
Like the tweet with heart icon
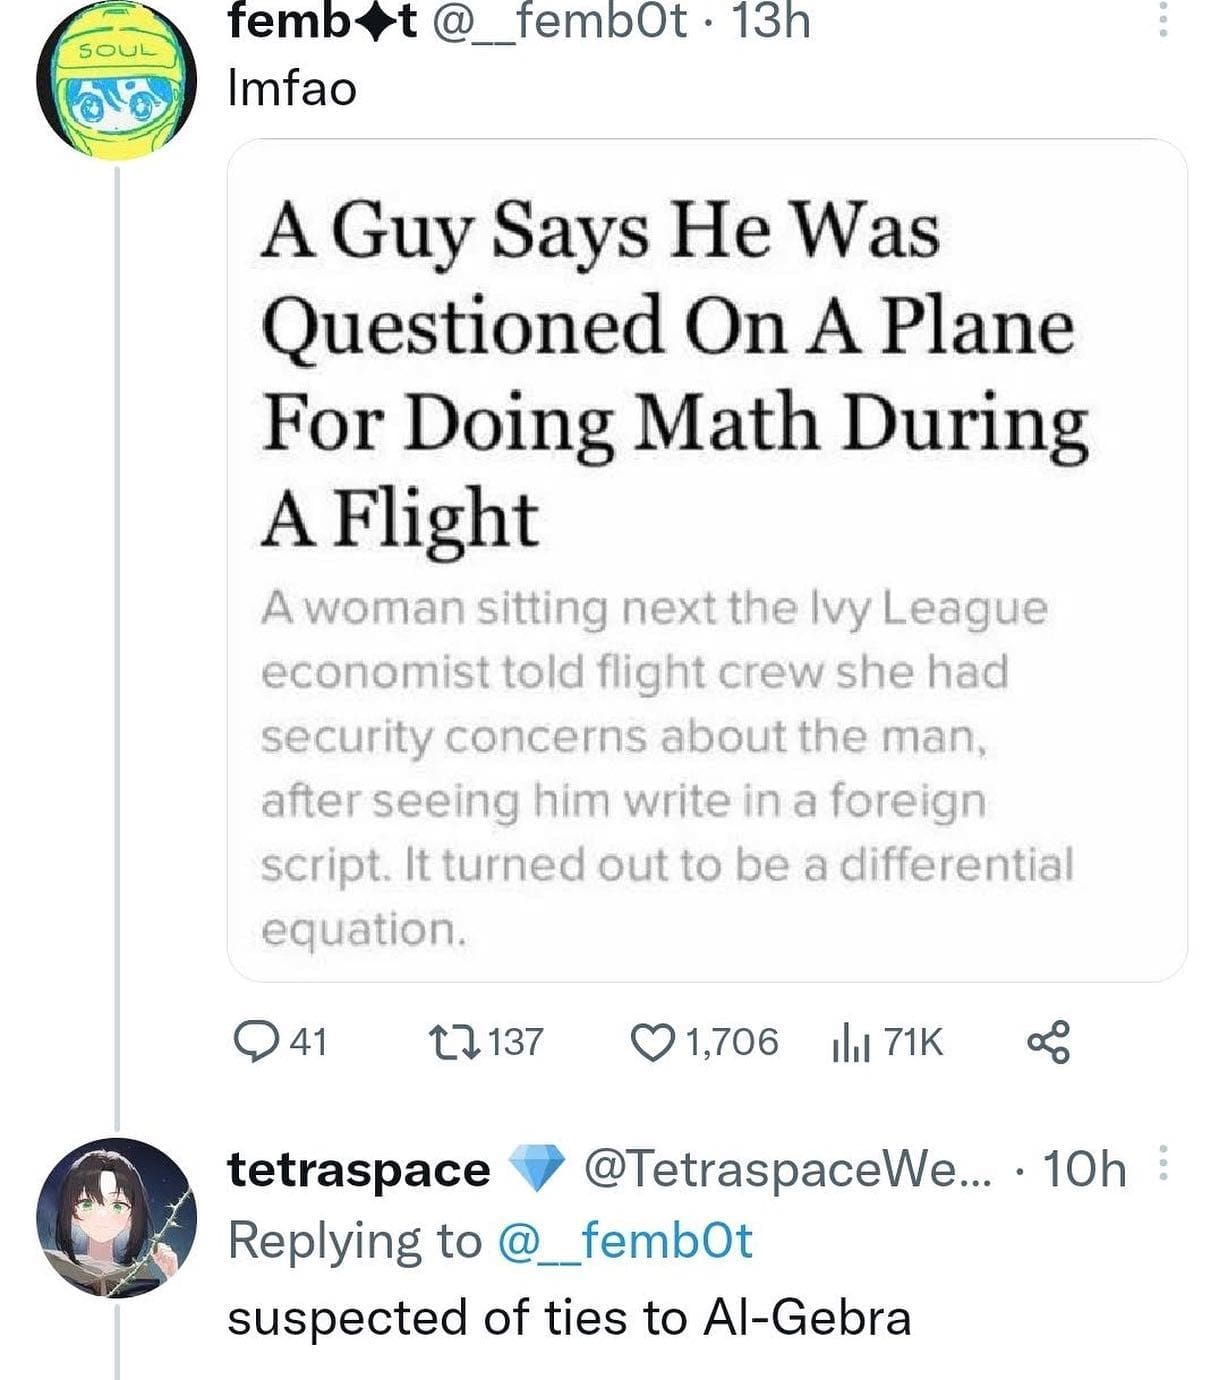(653, 1041)
